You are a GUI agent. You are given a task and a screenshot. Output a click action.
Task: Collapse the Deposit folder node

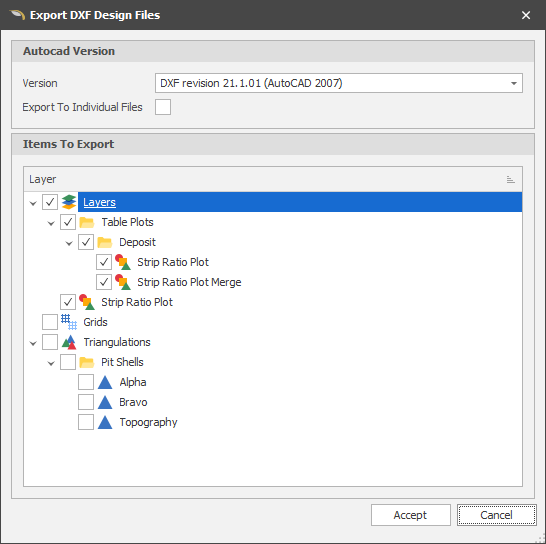pos(69,243)
